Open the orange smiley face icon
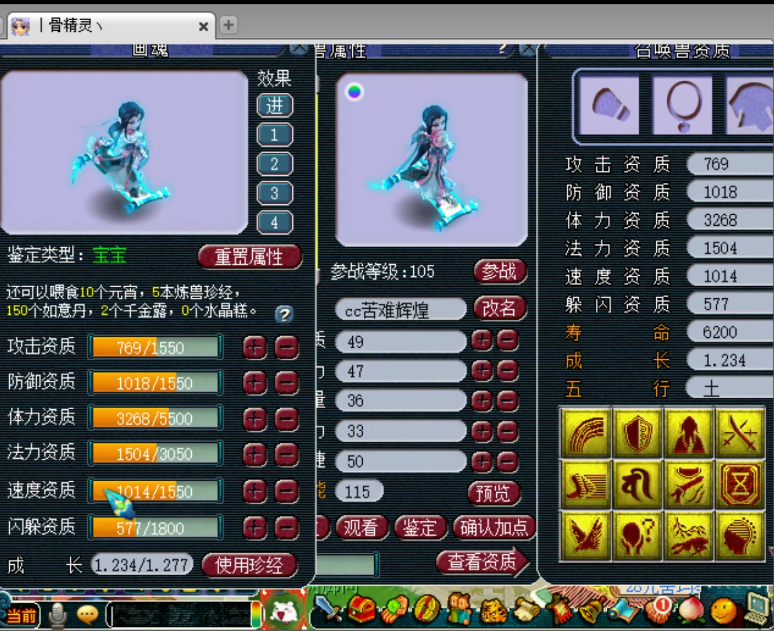The image size is (774, 631). click(724, 610)
